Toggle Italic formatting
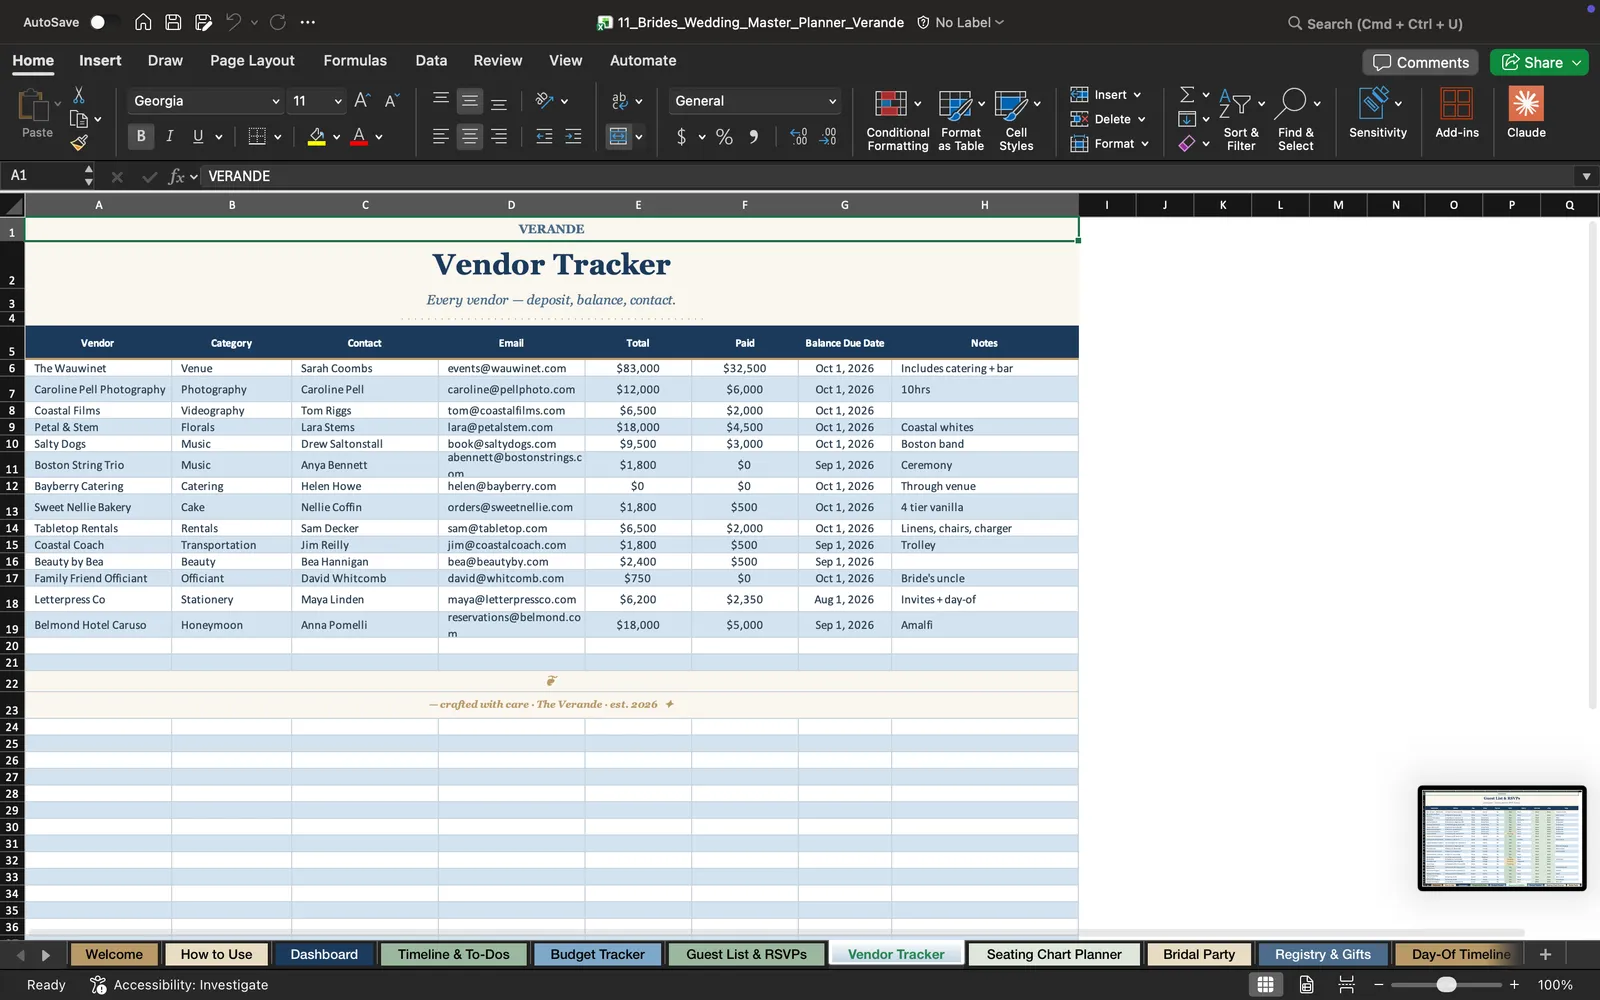Viewport: 1600px width, 1000px height. tap(169, 136)
